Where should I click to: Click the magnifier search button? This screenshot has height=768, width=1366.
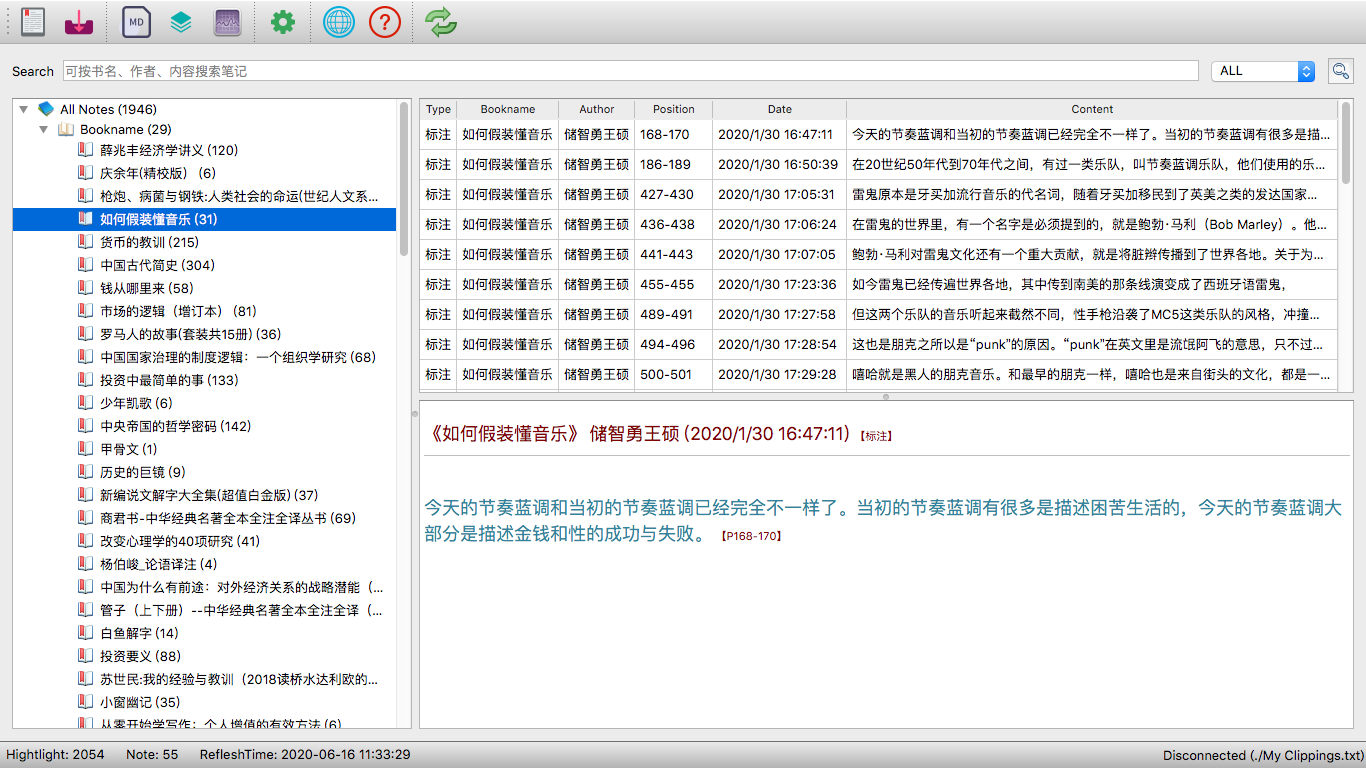(1340, 71)
